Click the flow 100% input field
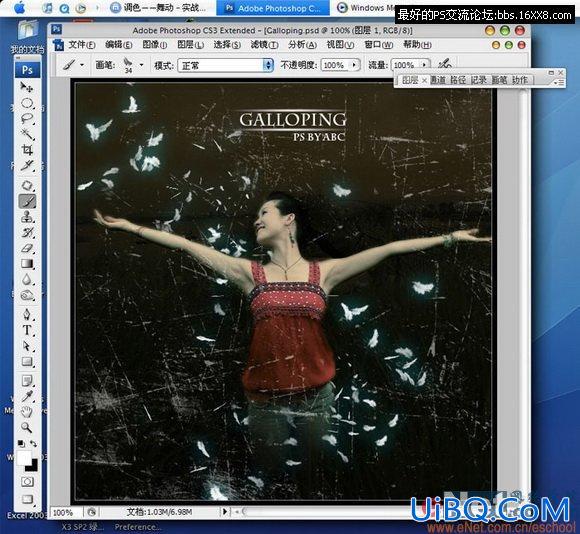This screenshot has height=534, width=580. coord(405,65)
